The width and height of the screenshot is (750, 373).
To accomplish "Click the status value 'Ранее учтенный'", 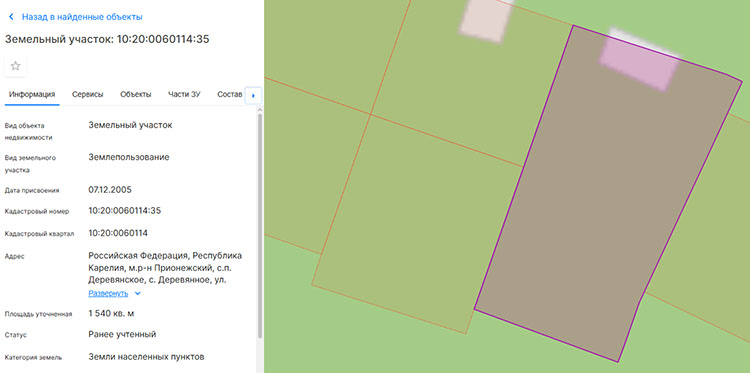I will coord(122,334).
